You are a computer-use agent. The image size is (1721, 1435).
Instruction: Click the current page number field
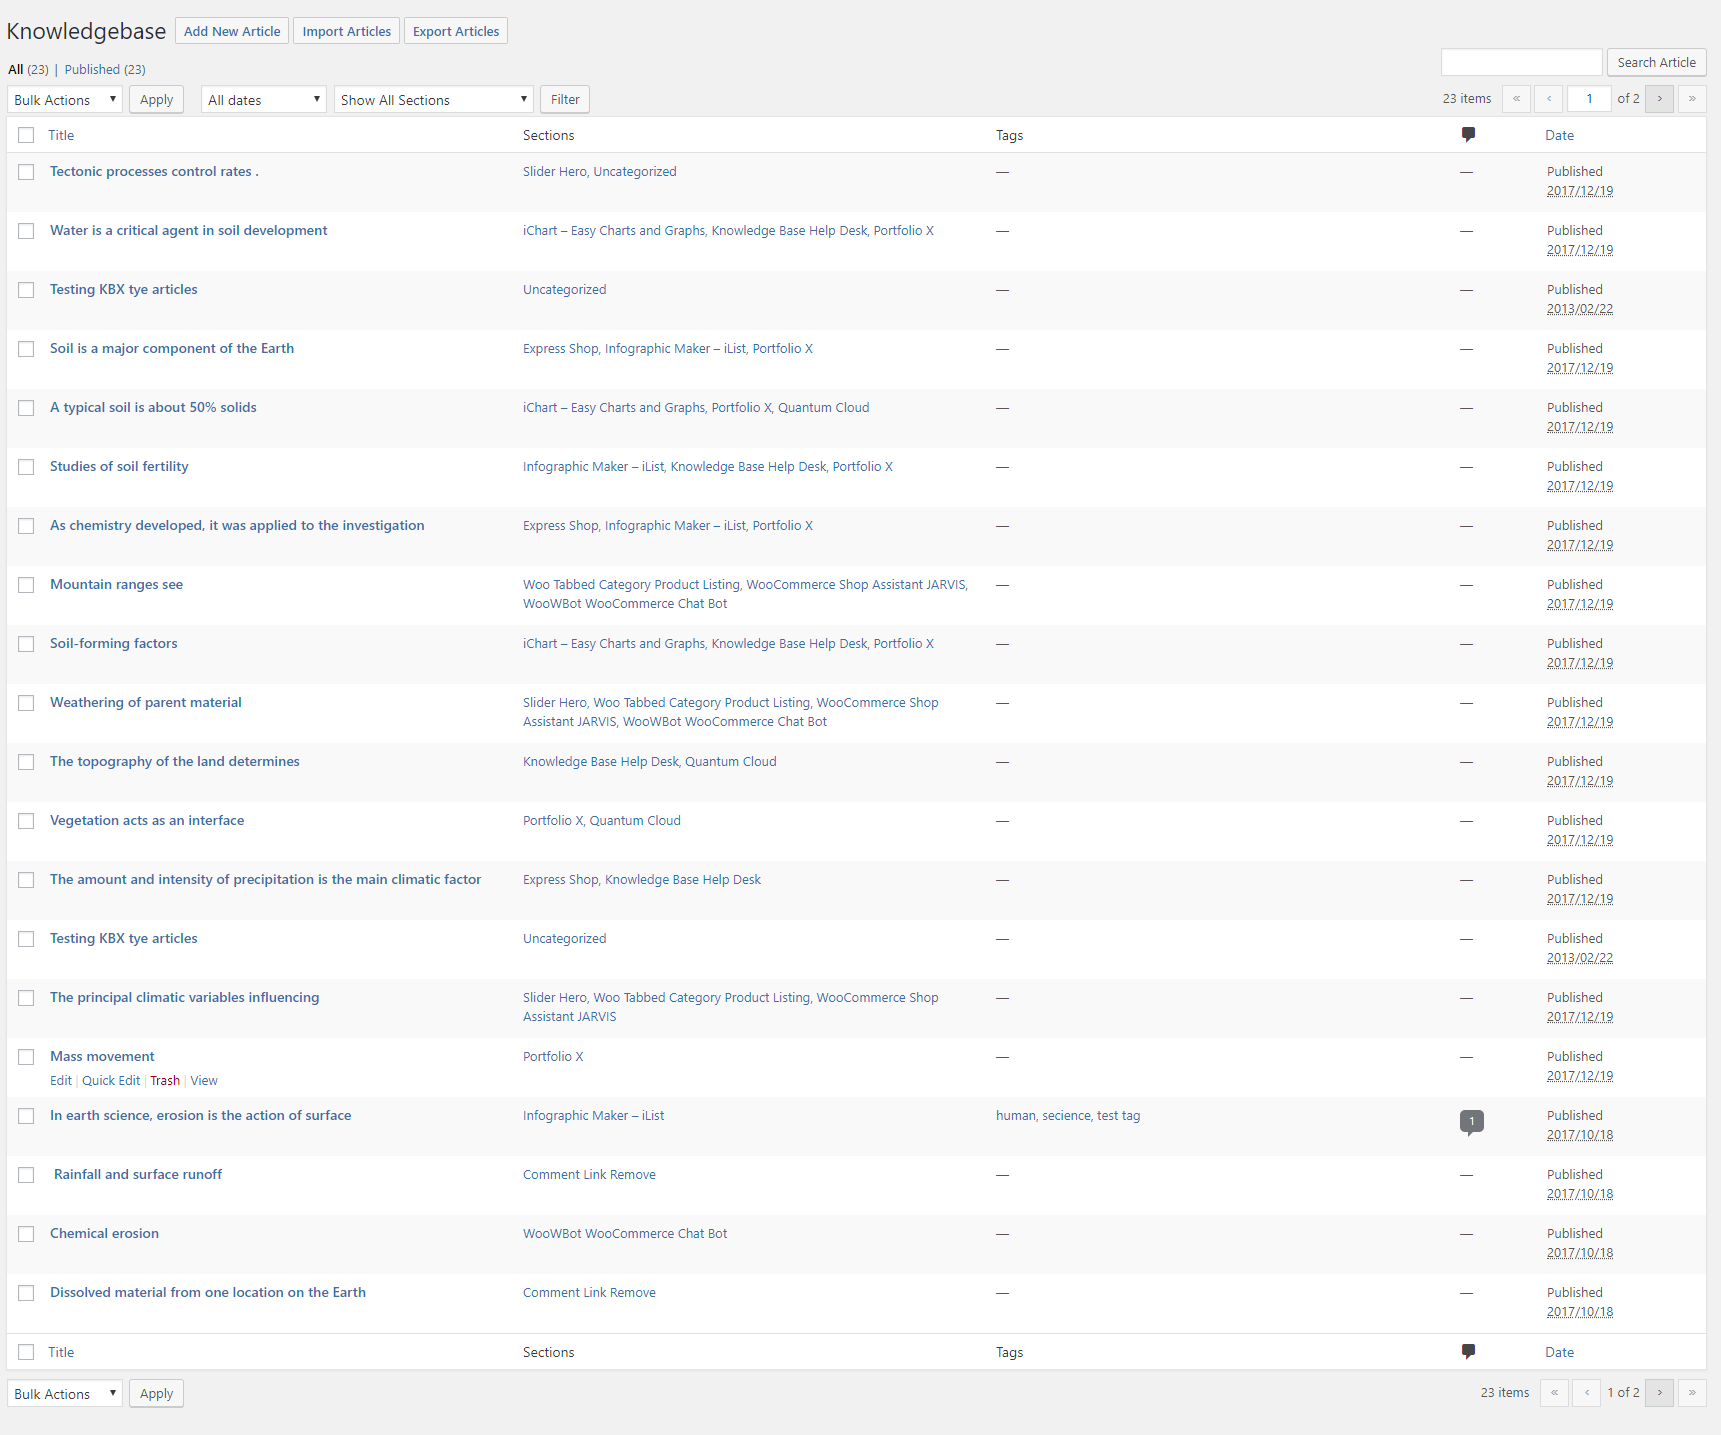coord(1589,99)
